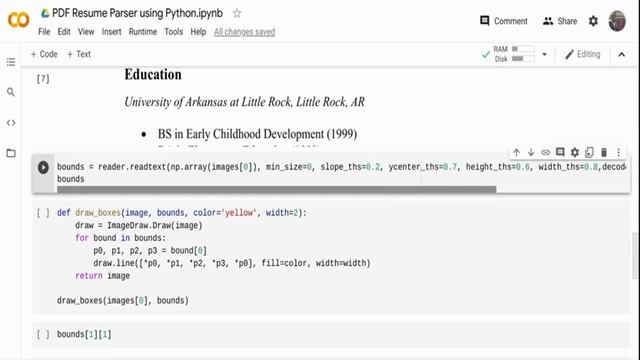
Task: Click the horizontal scrollbar in code cell
Action: click(276, 189)
